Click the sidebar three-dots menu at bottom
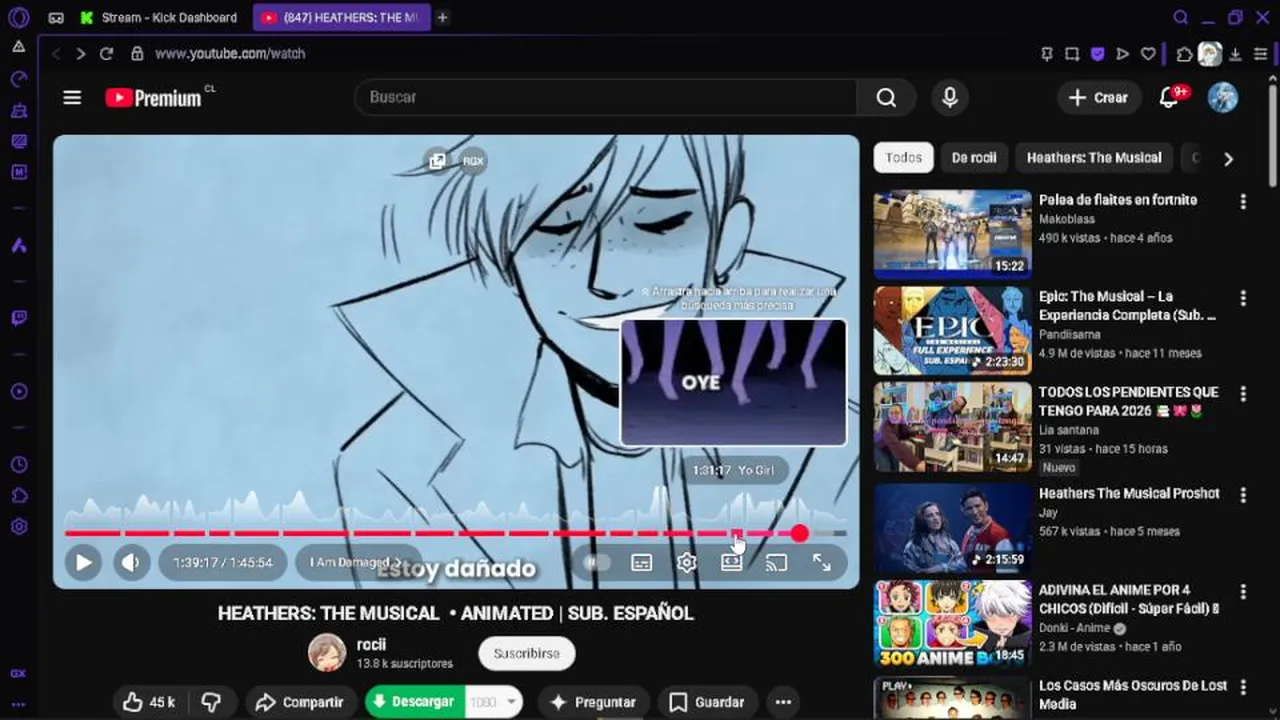 click(18, 705)
